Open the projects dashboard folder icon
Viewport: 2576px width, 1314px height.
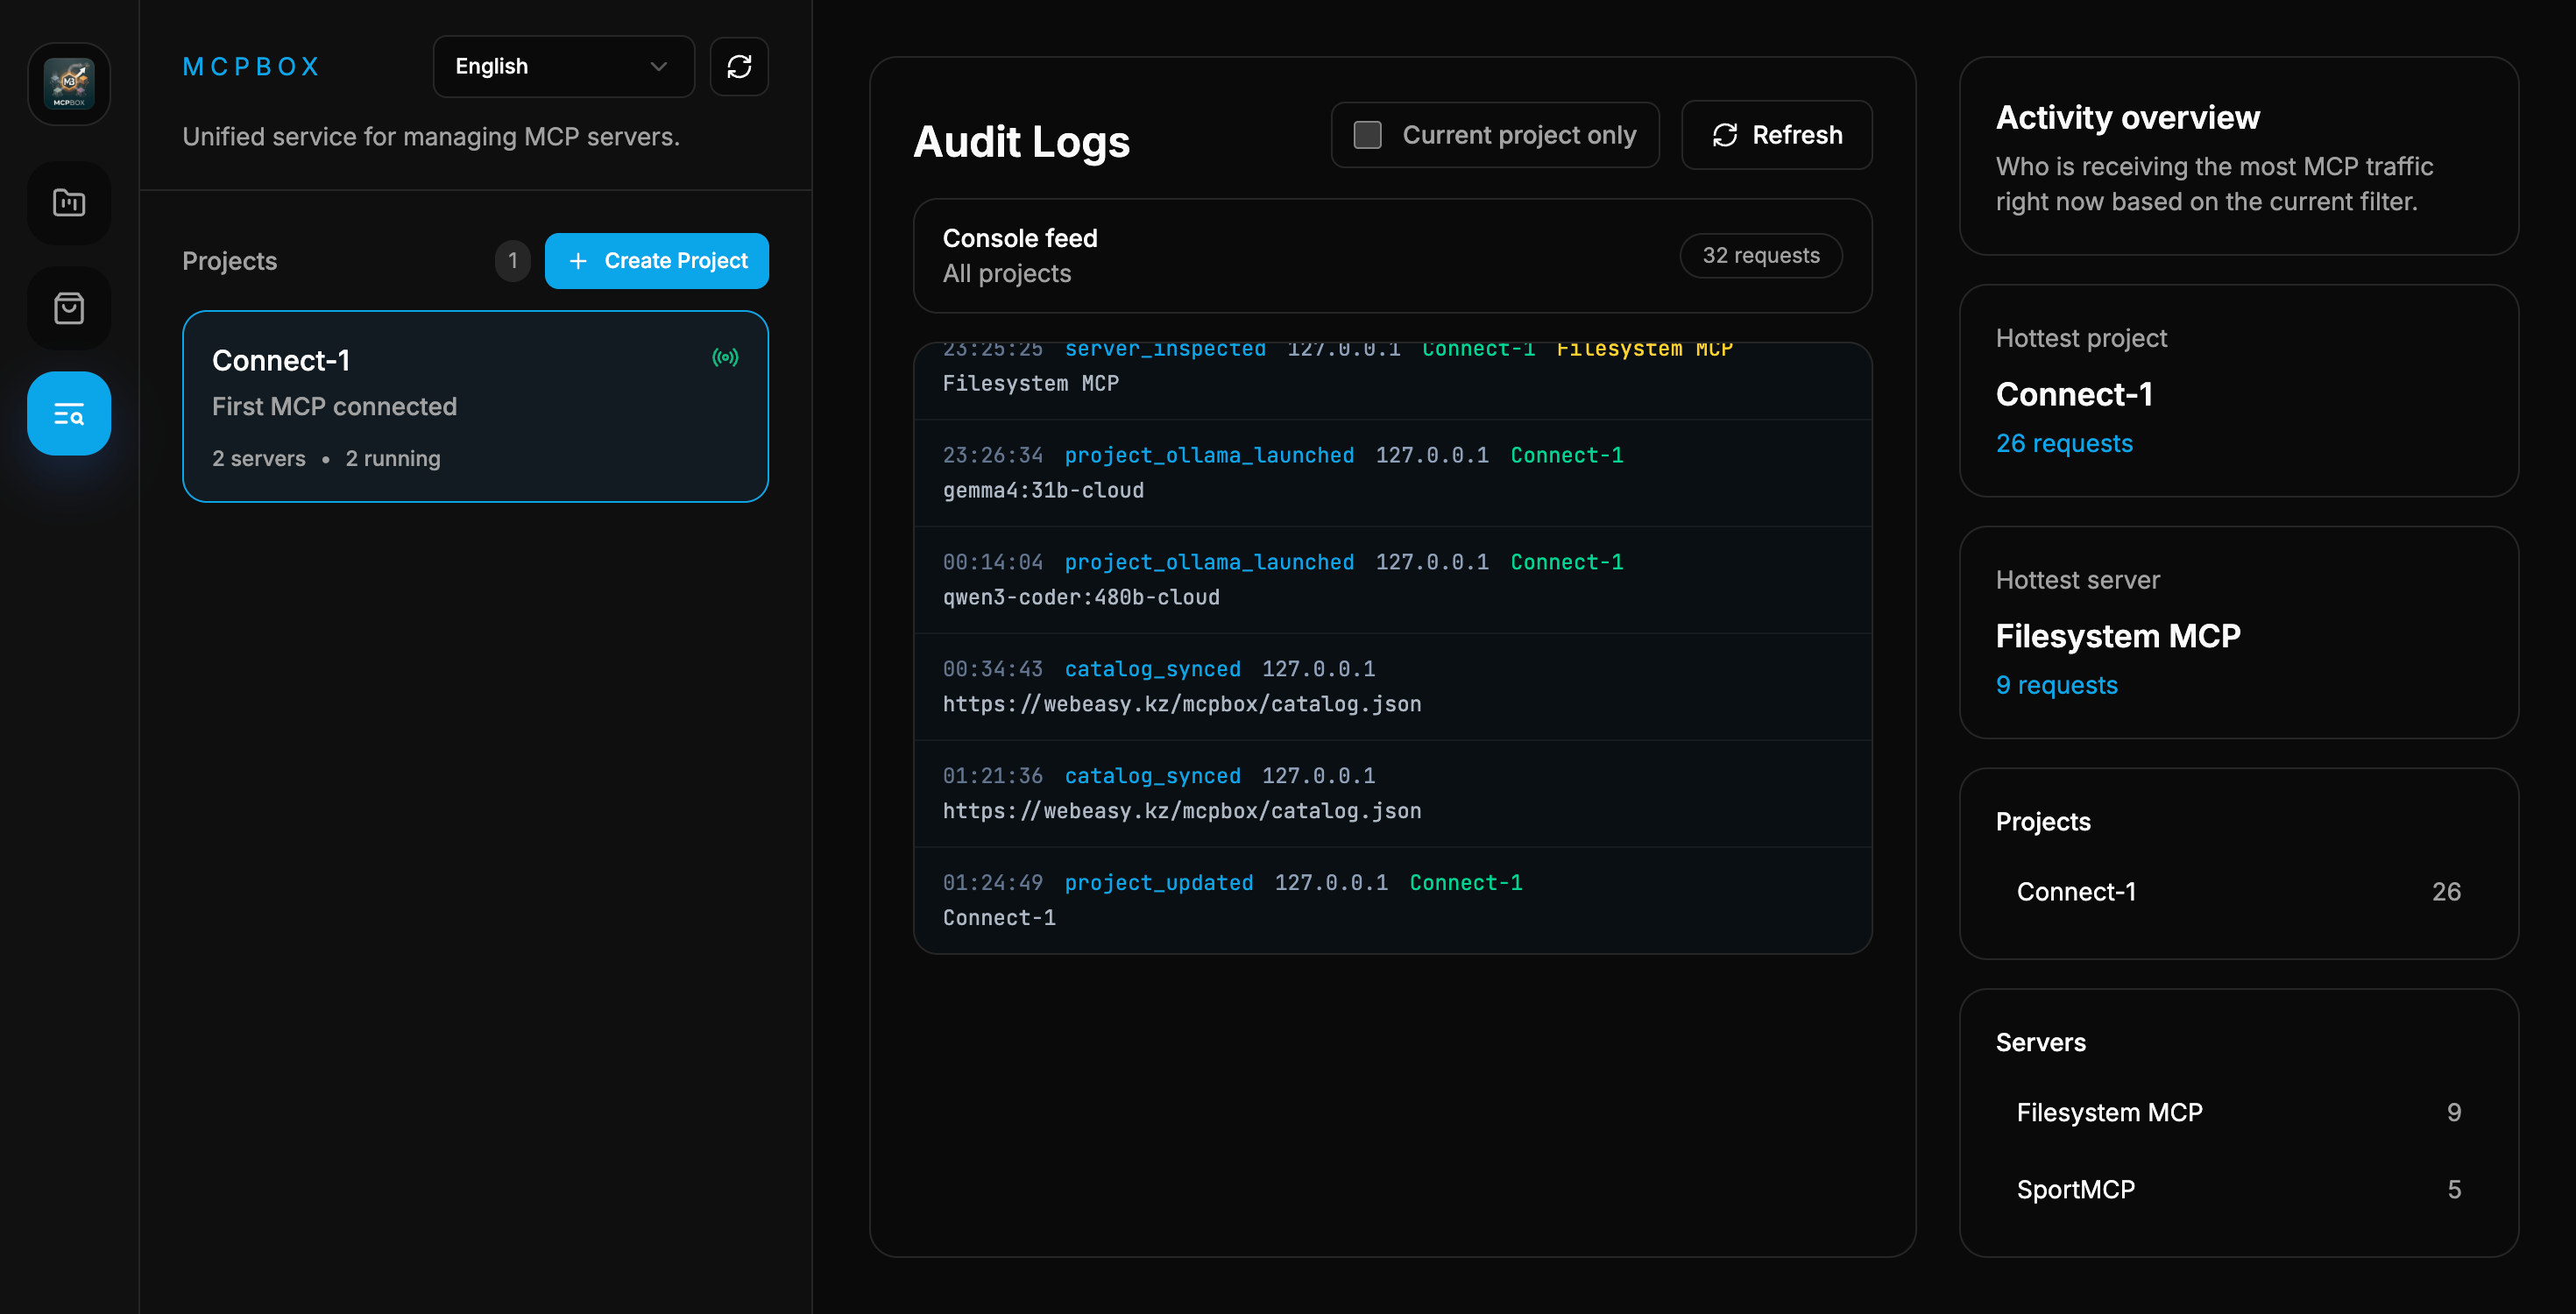coord(69,203)
